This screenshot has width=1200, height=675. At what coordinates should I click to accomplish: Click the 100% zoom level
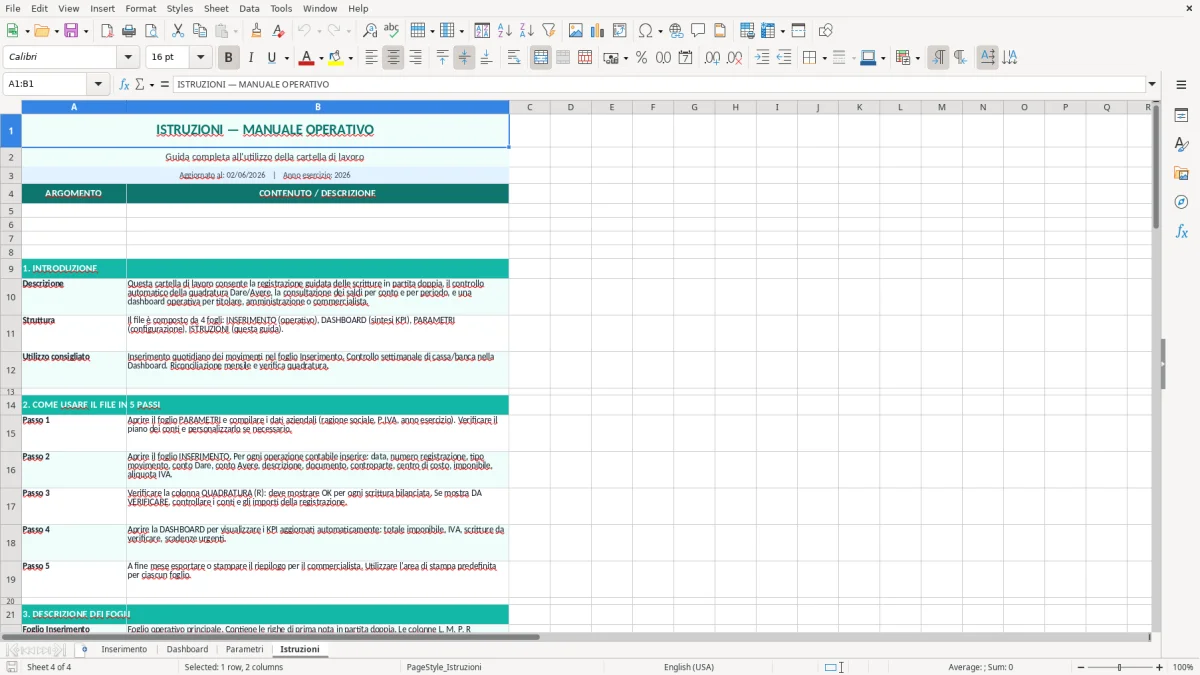pos(1183,667)
